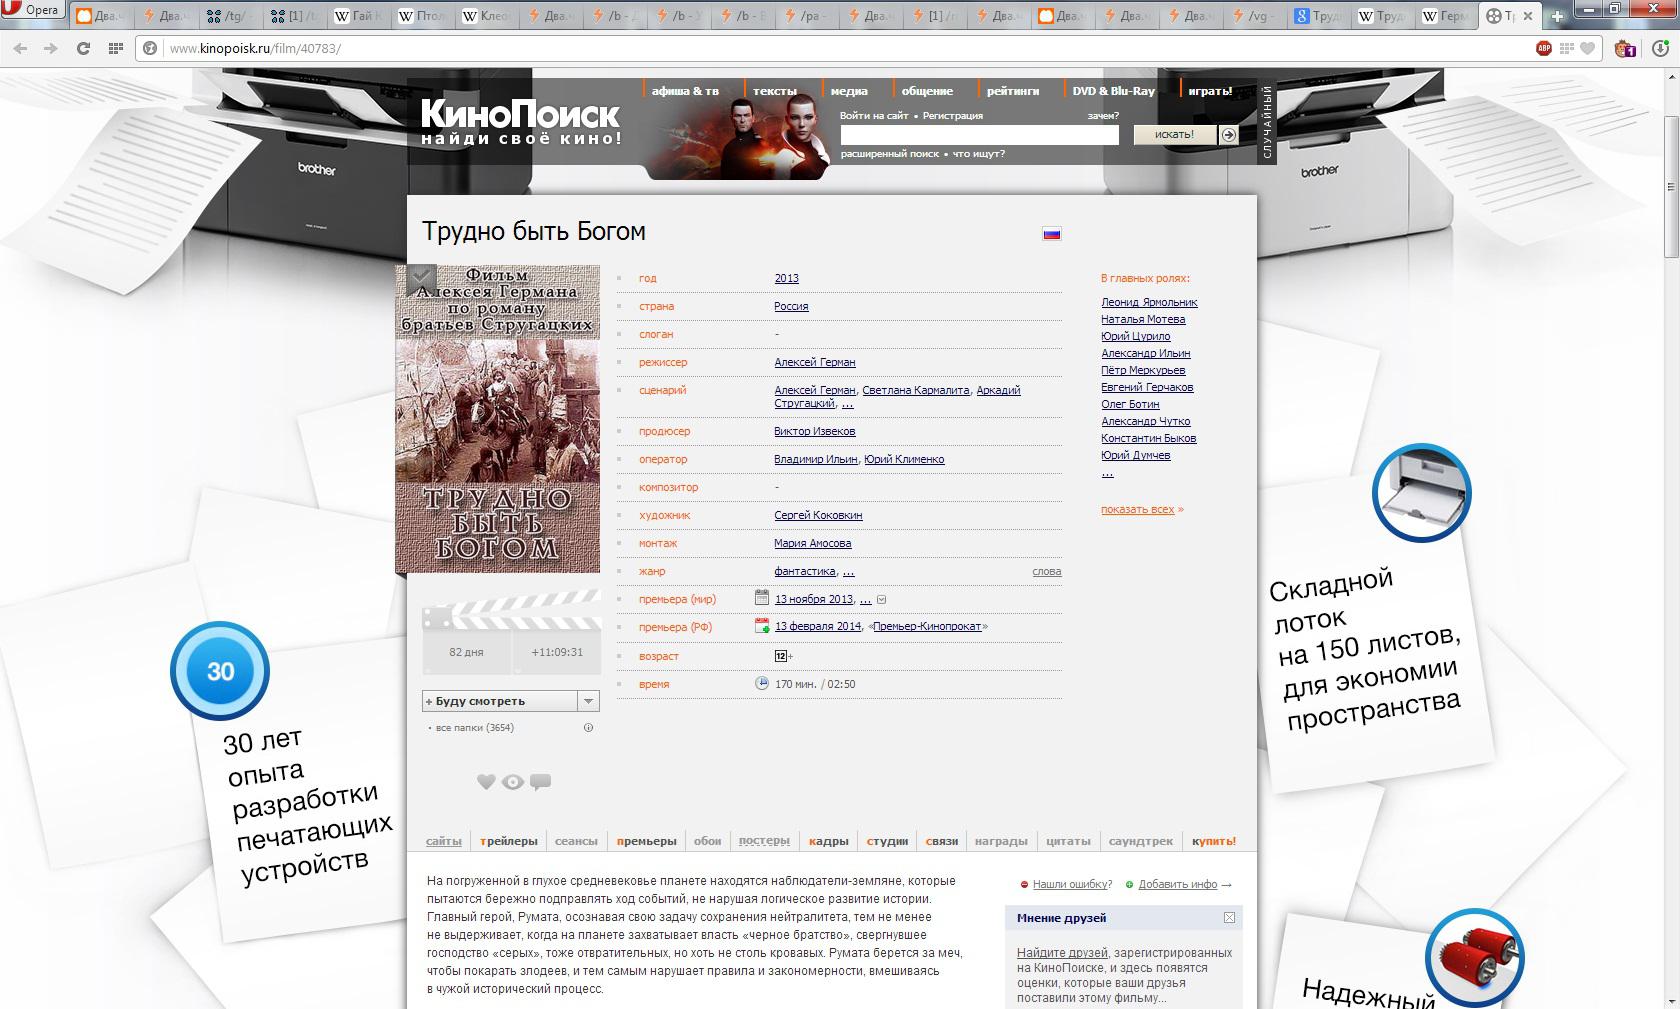The image size is (1680, 1009).
Task: Switch to the трейлеры tab
Action: click(509, 841)
